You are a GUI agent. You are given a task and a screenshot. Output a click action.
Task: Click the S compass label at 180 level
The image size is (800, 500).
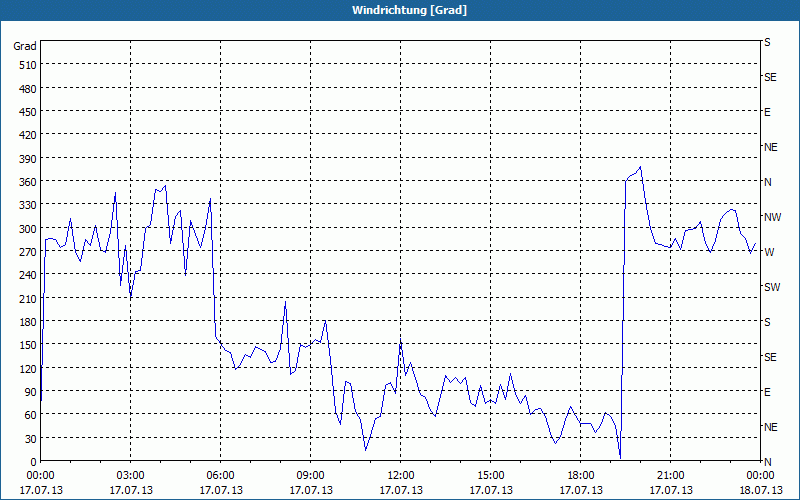767,322
